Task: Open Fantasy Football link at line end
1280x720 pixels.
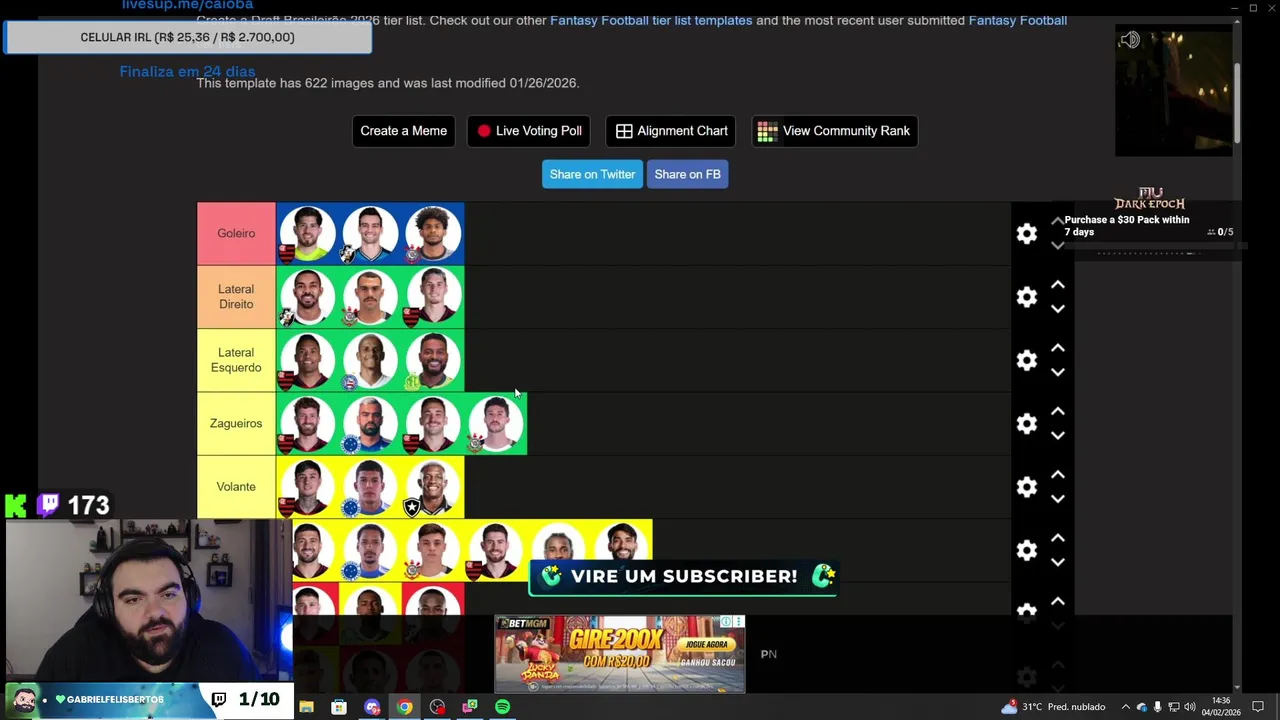Action: coord(1017,20)
